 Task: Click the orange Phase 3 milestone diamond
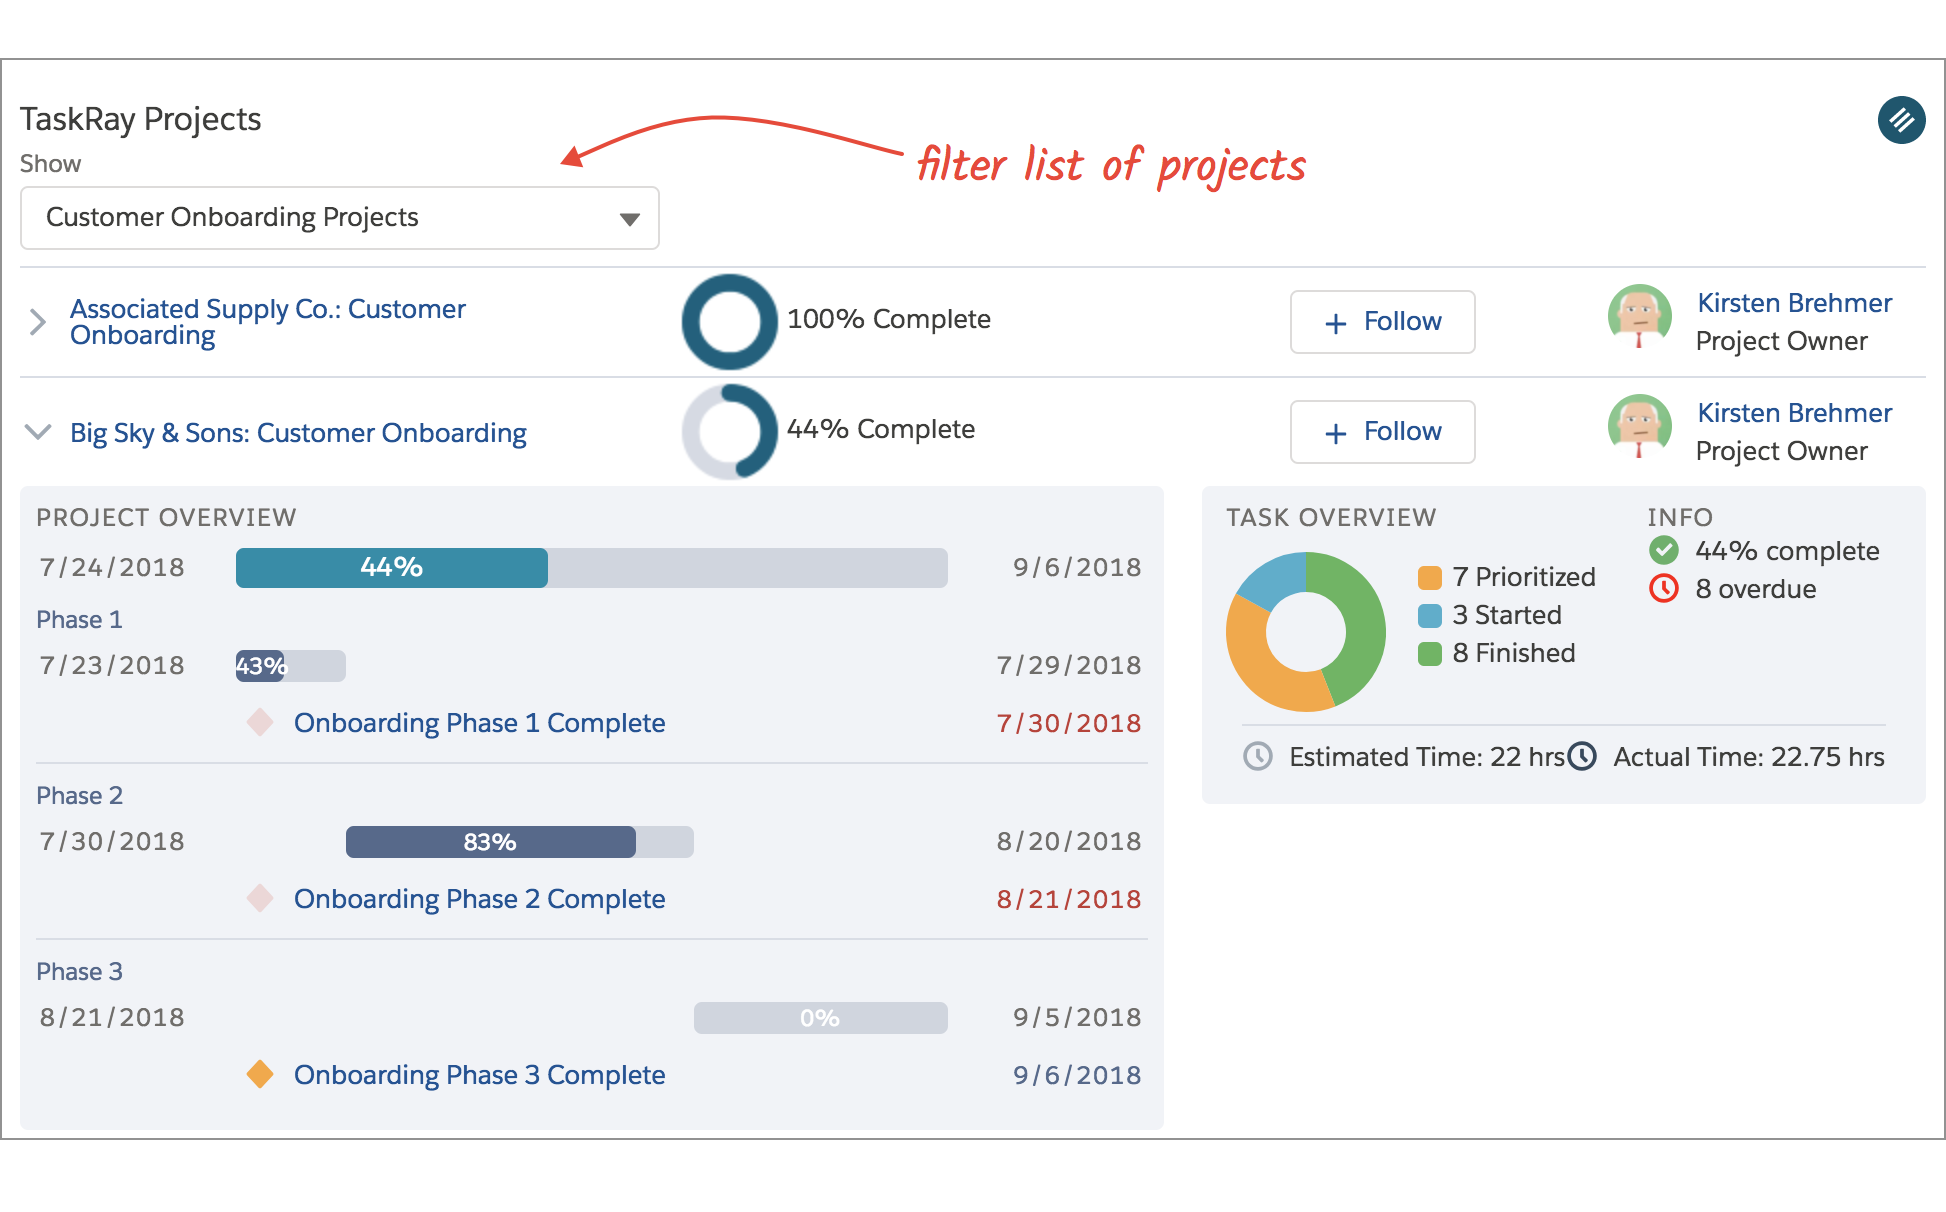pyautogui.click(x=260, y=1074)
